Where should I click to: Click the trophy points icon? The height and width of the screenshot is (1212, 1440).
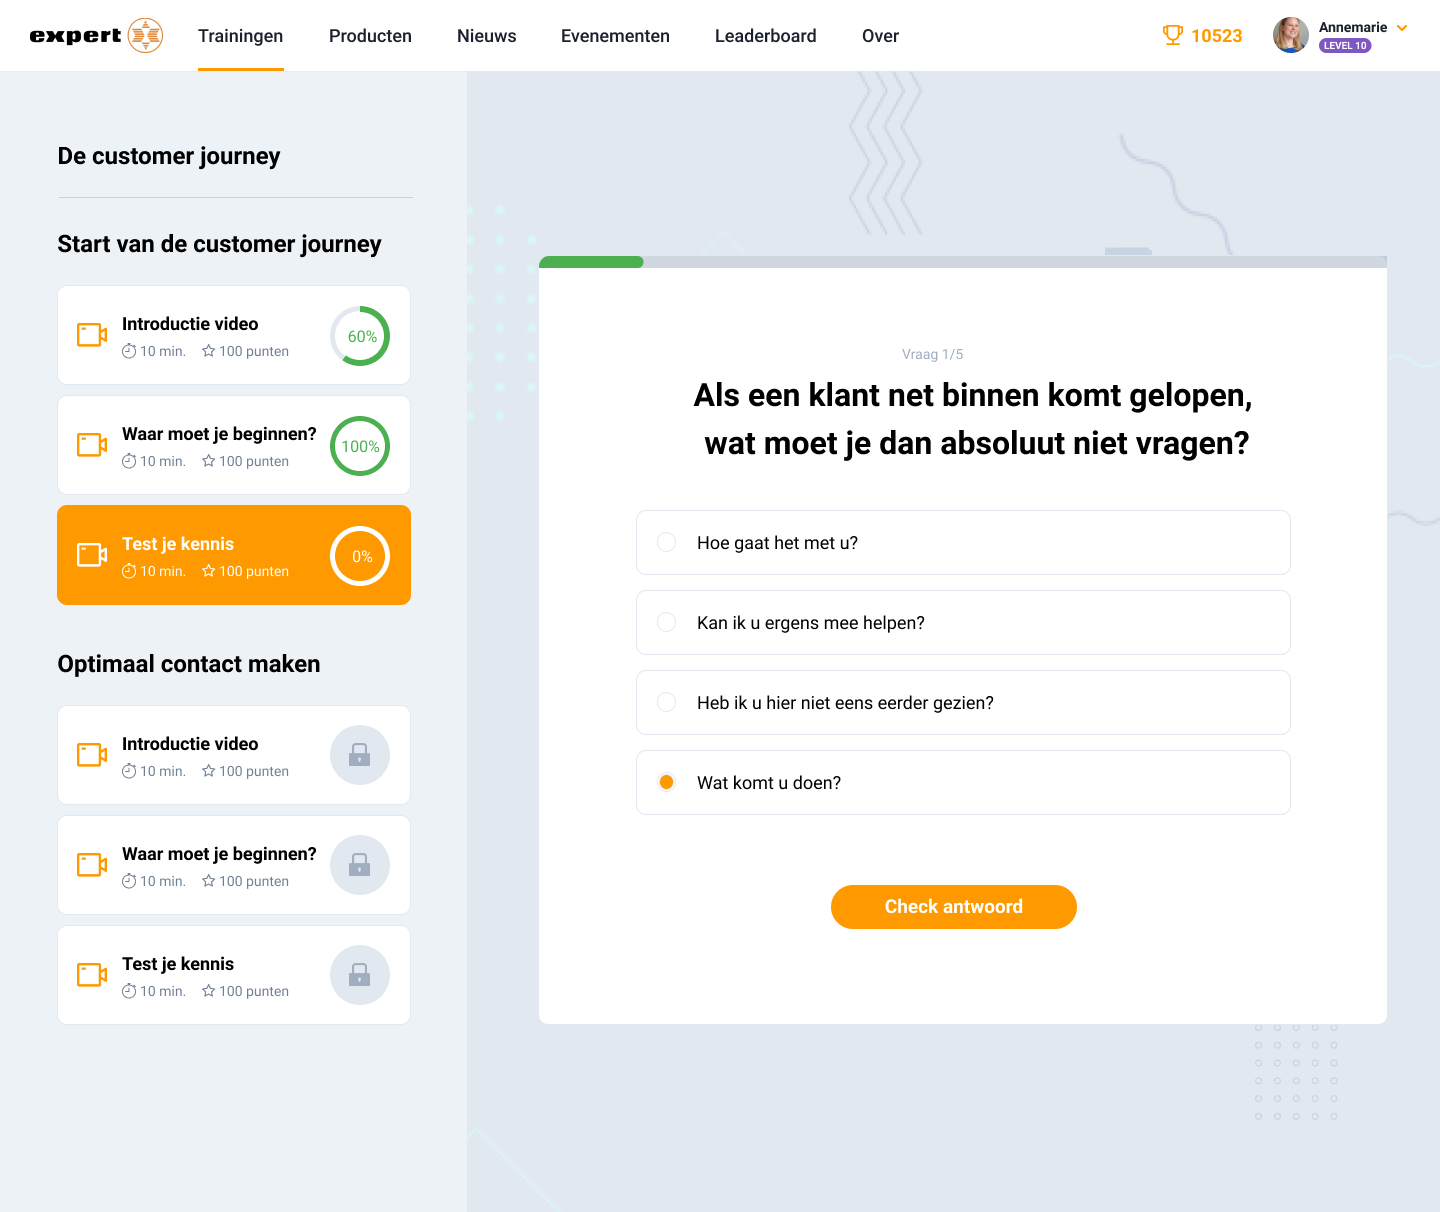point(1173,36)
